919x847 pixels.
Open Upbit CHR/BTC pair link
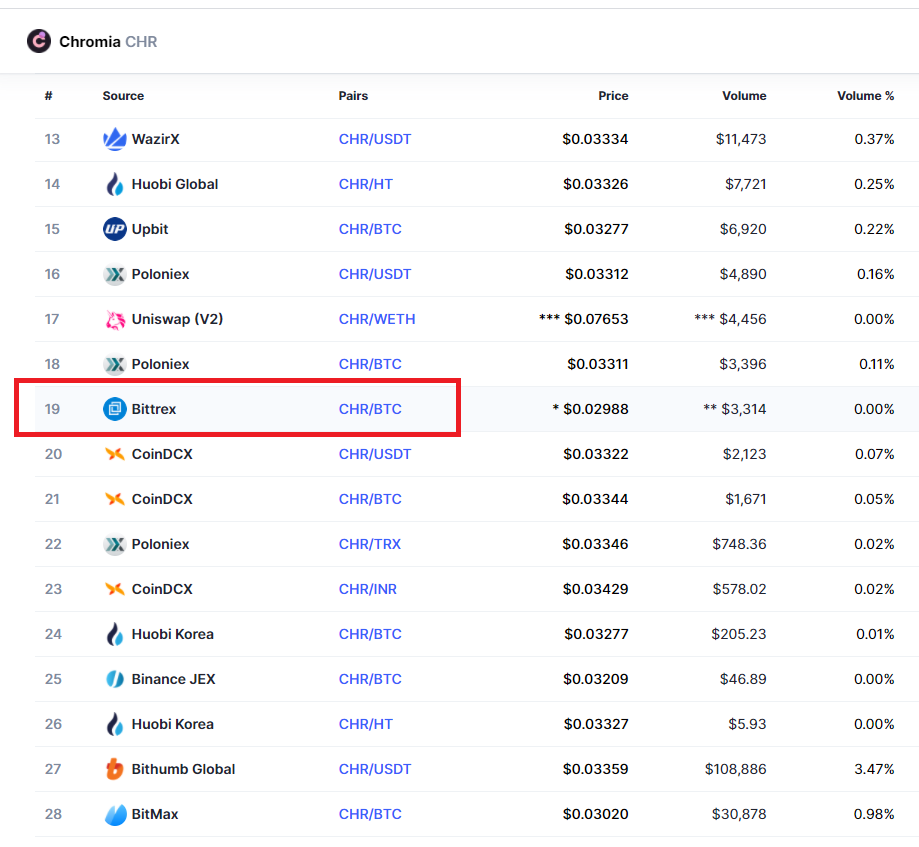(x=370, y=229)
